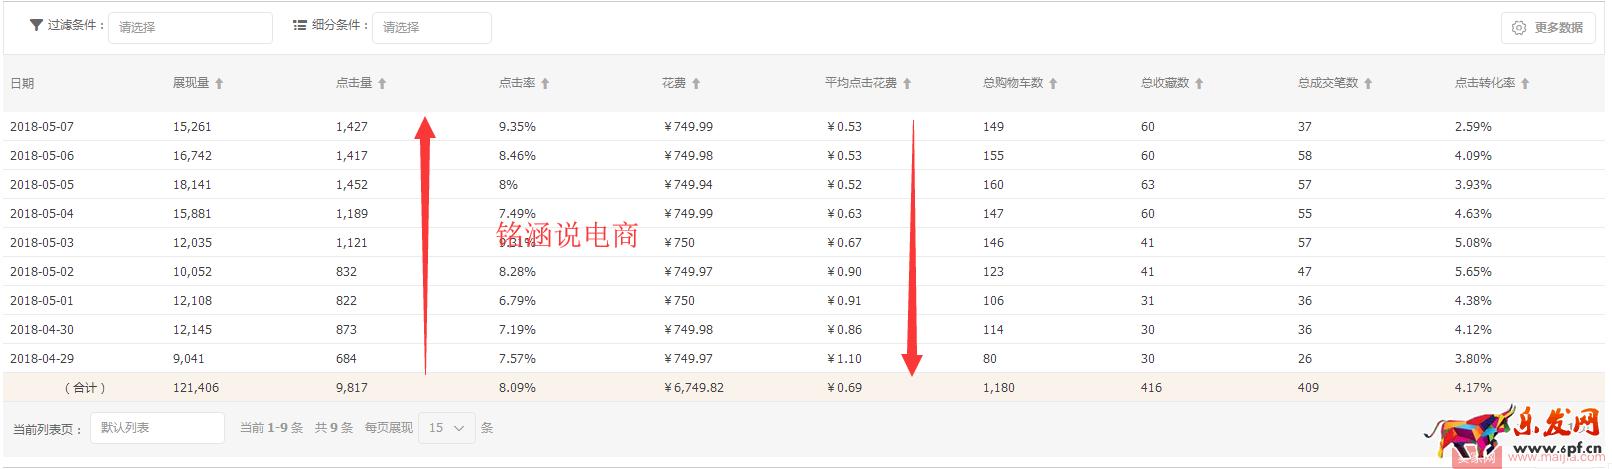
Task: Click the filter funnel icon
Action: [x=36, y=25]
